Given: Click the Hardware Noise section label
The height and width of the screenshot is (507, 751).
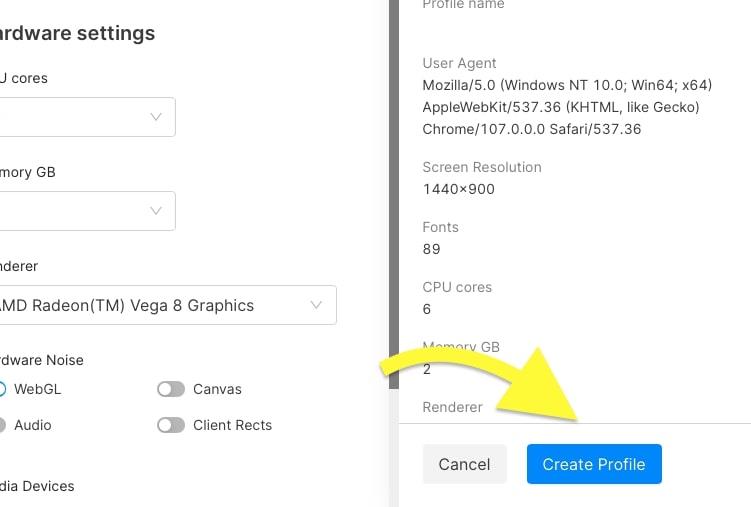Looking at the screenshot, I should click(42, 360).
